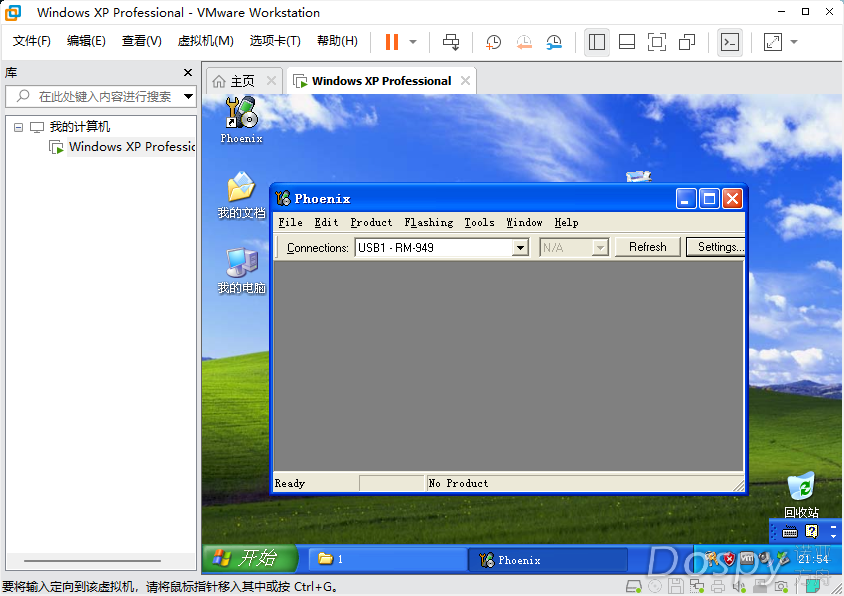Click the 开始 Start button
Image resolution: width=844 pixels, height=596 pixels.
coord(250,558)
